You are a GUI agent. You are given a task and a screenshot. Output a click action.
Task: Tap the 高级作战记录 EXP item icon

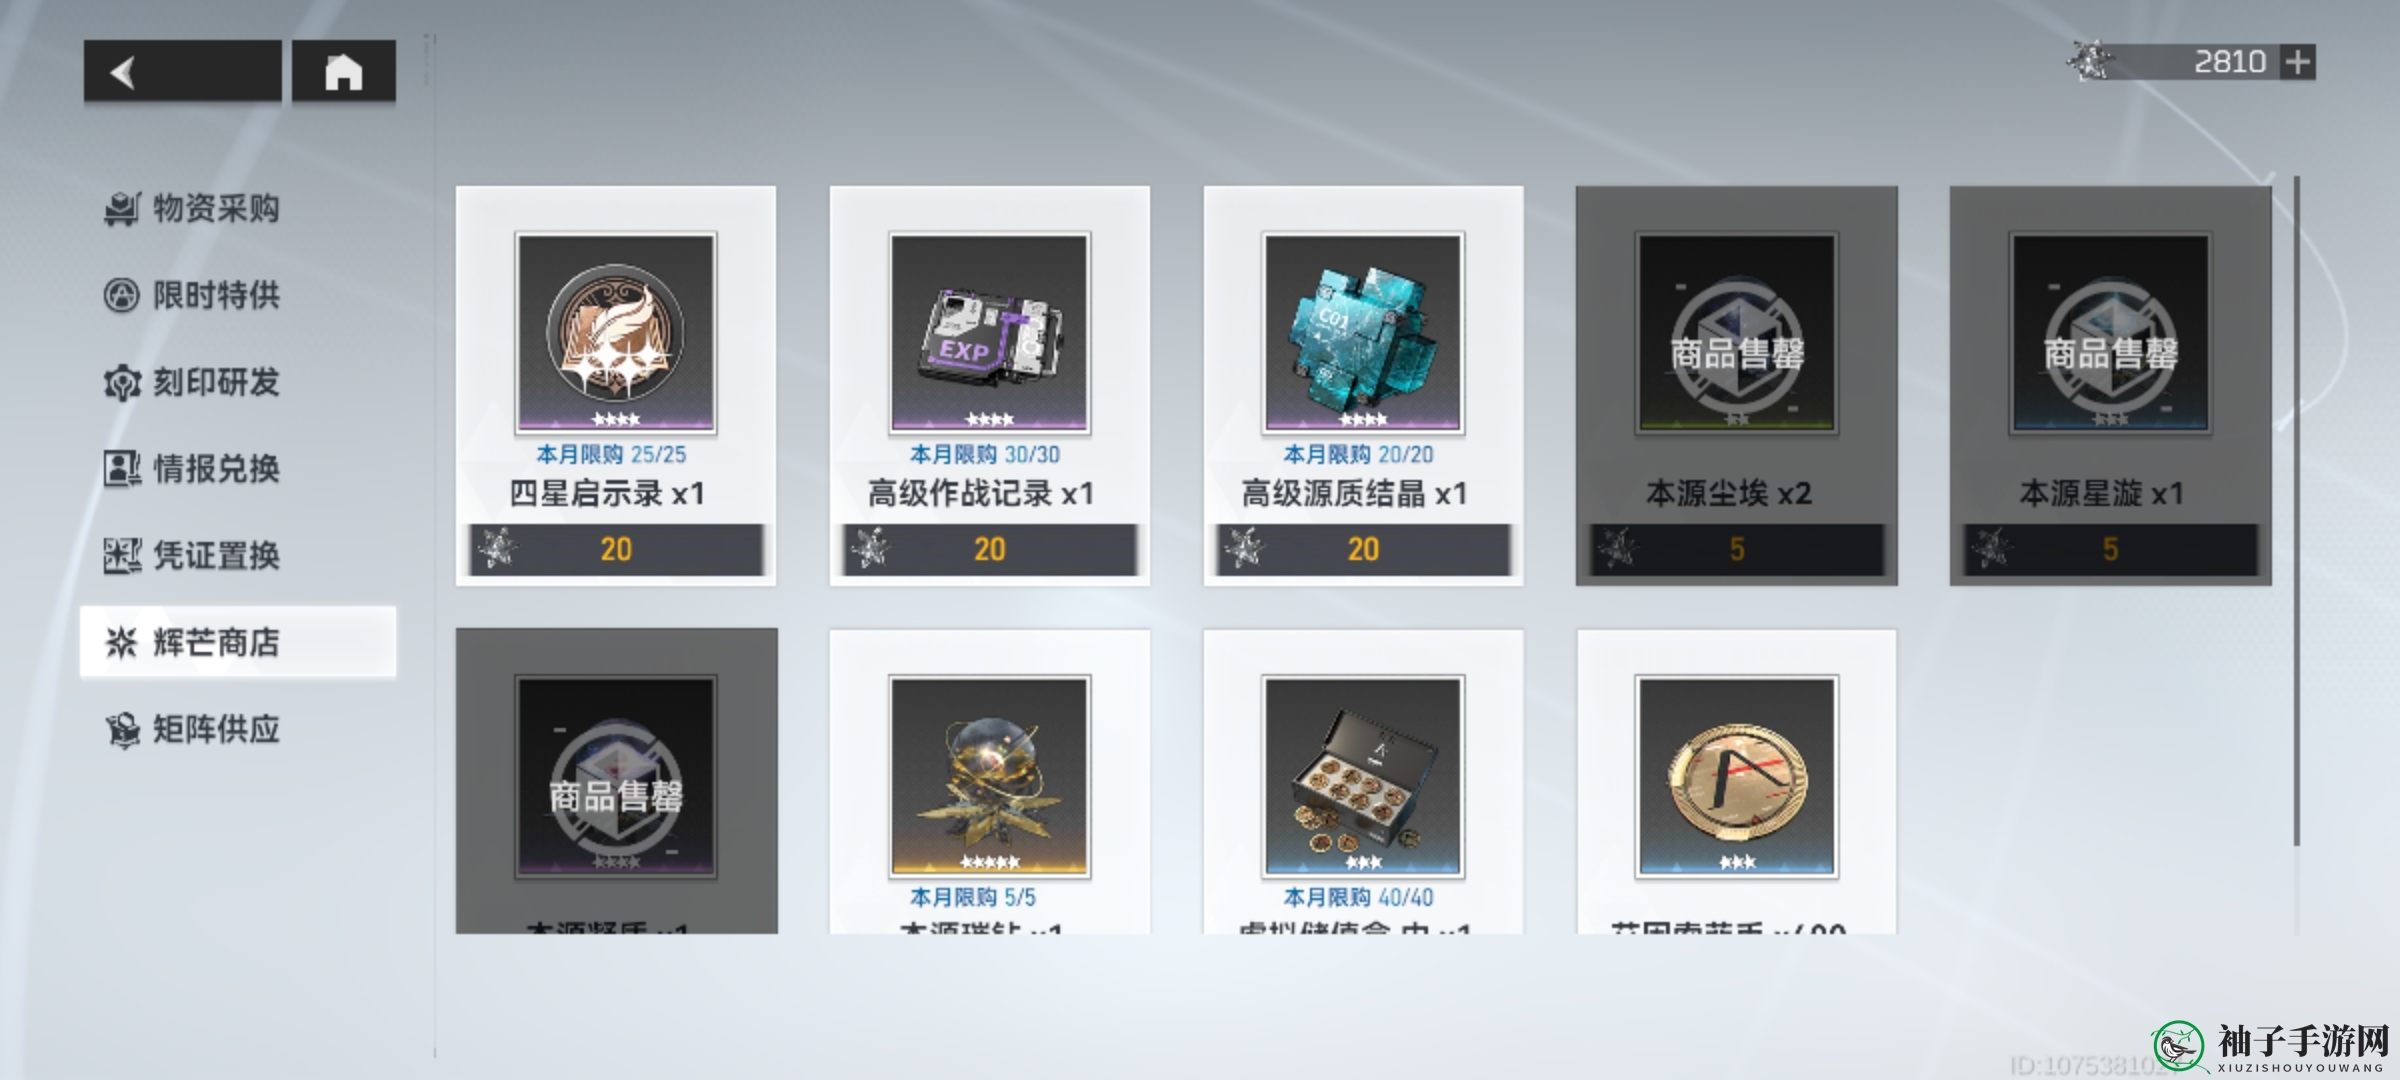(989, 333)
